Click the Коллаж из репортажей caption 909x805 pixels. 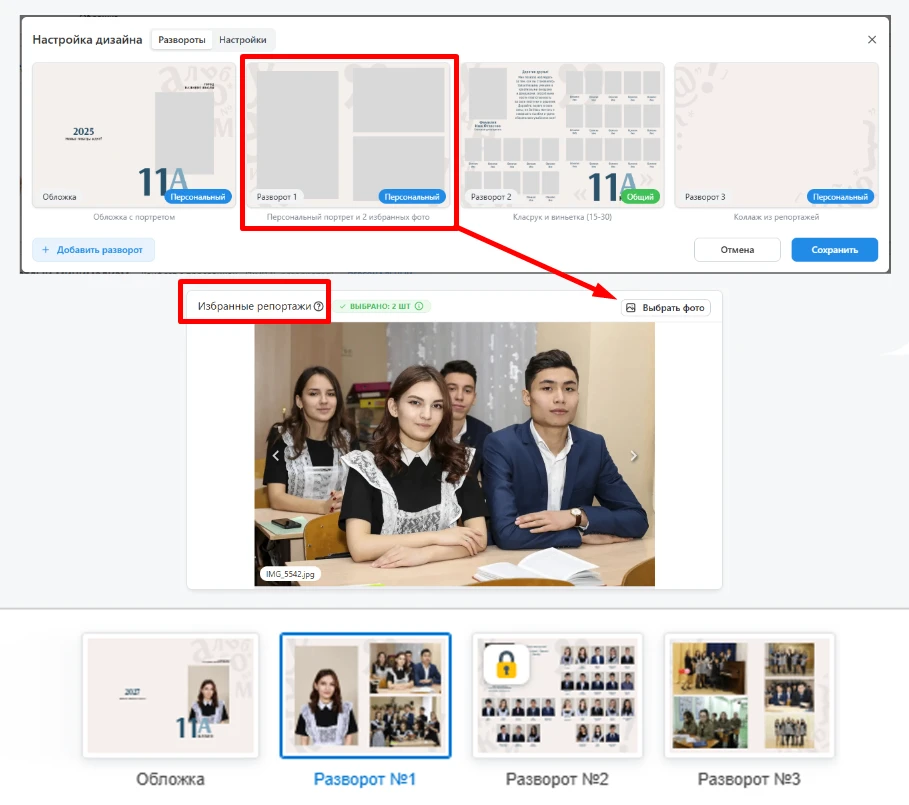(x=776, y=217)
